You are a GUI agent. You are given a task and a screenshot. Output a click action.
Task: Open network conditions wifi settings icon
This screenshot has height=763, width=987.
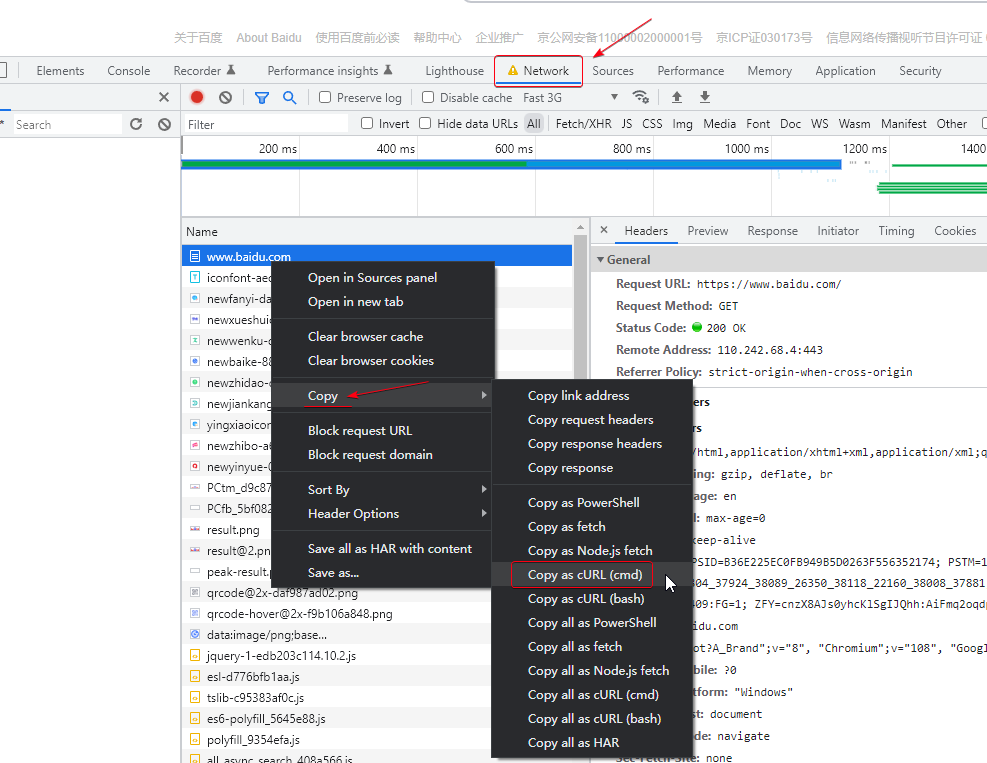pyautogui.click(x=641, y=97)
